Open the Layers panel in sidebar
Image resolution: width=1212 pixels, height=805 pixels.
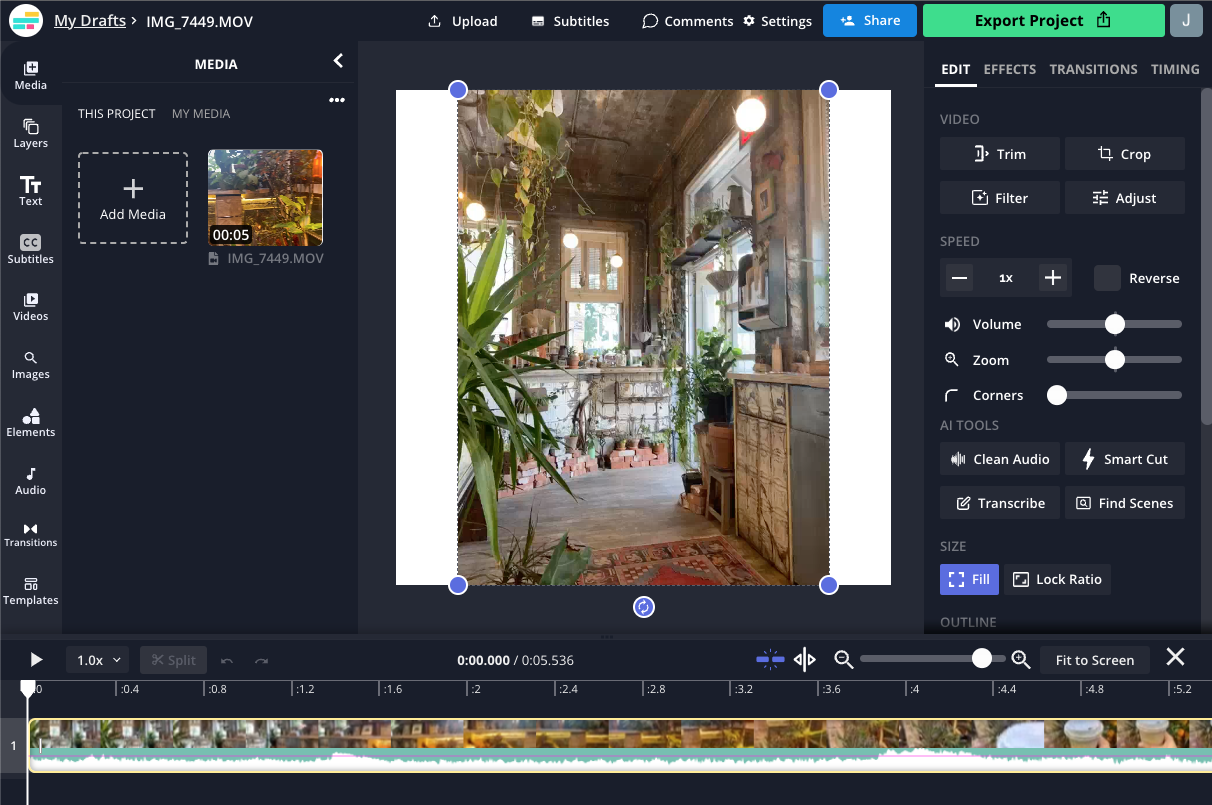point(30,133)
